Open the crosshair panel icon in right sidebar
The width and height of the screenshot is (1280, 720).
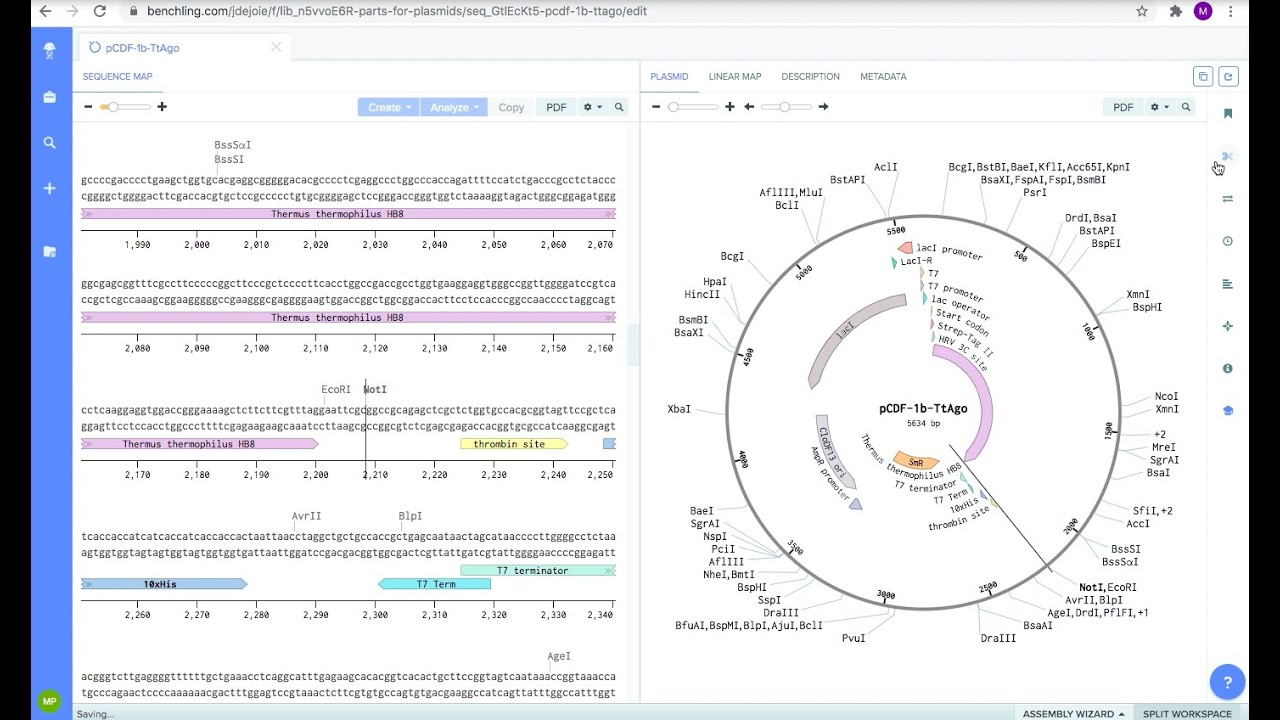[x=1228, y=326]
